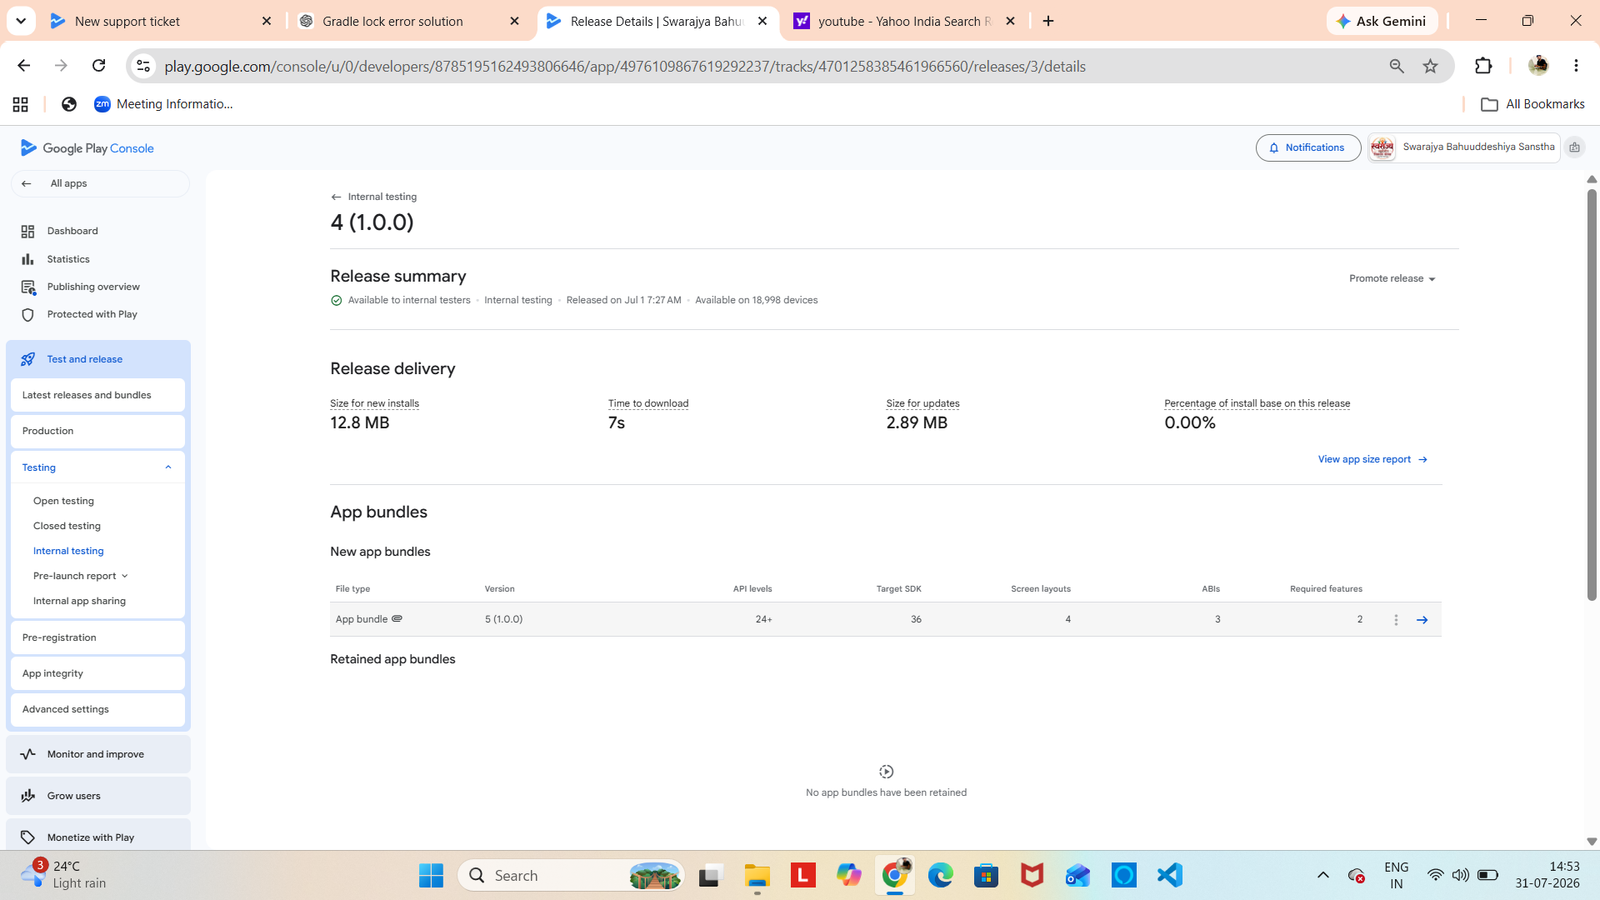Expand Grow users section

98,796
